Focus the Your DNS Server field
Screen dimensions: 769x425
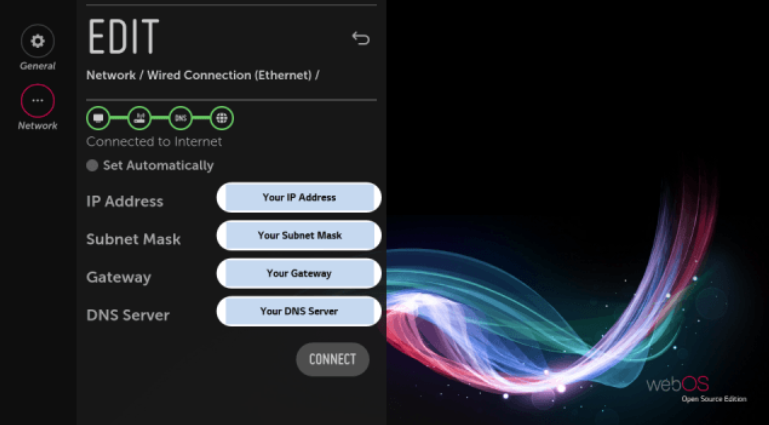click(299, 311)
